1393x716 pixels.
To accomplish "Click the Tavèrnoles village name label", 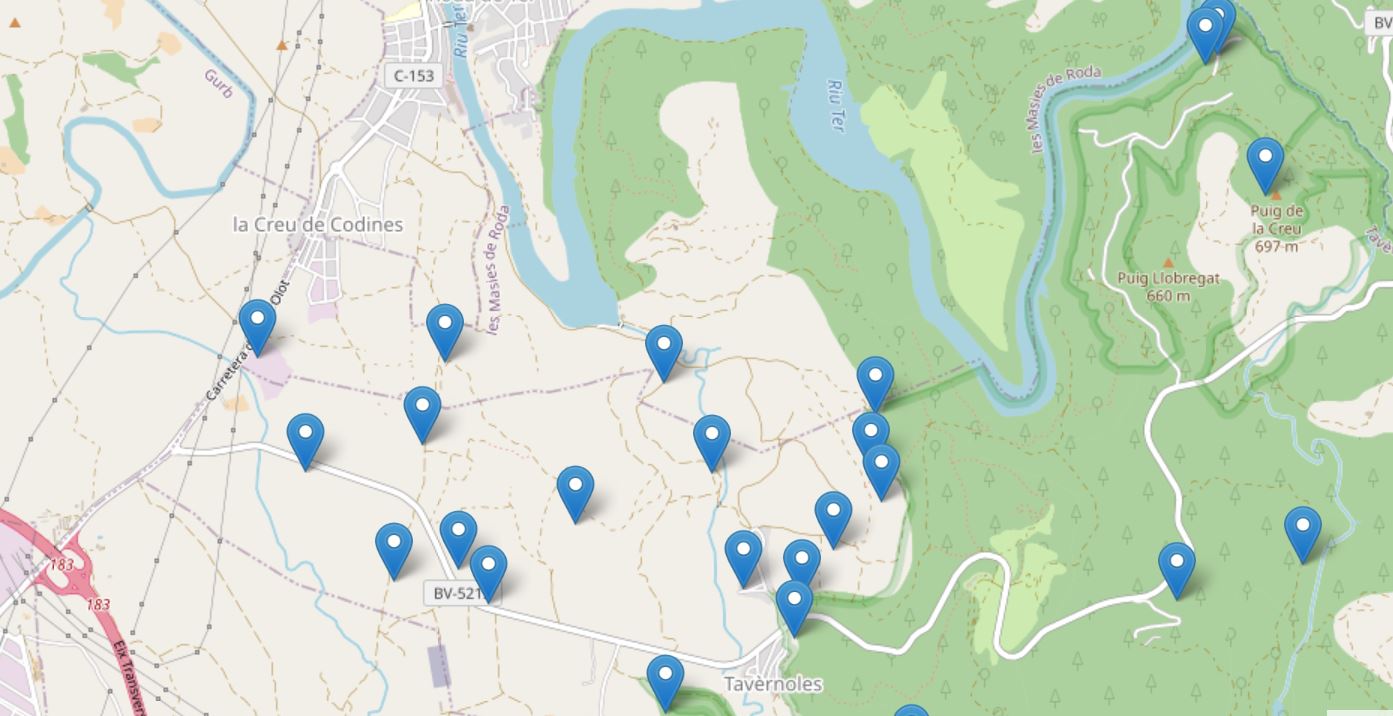I will (773, 684).
